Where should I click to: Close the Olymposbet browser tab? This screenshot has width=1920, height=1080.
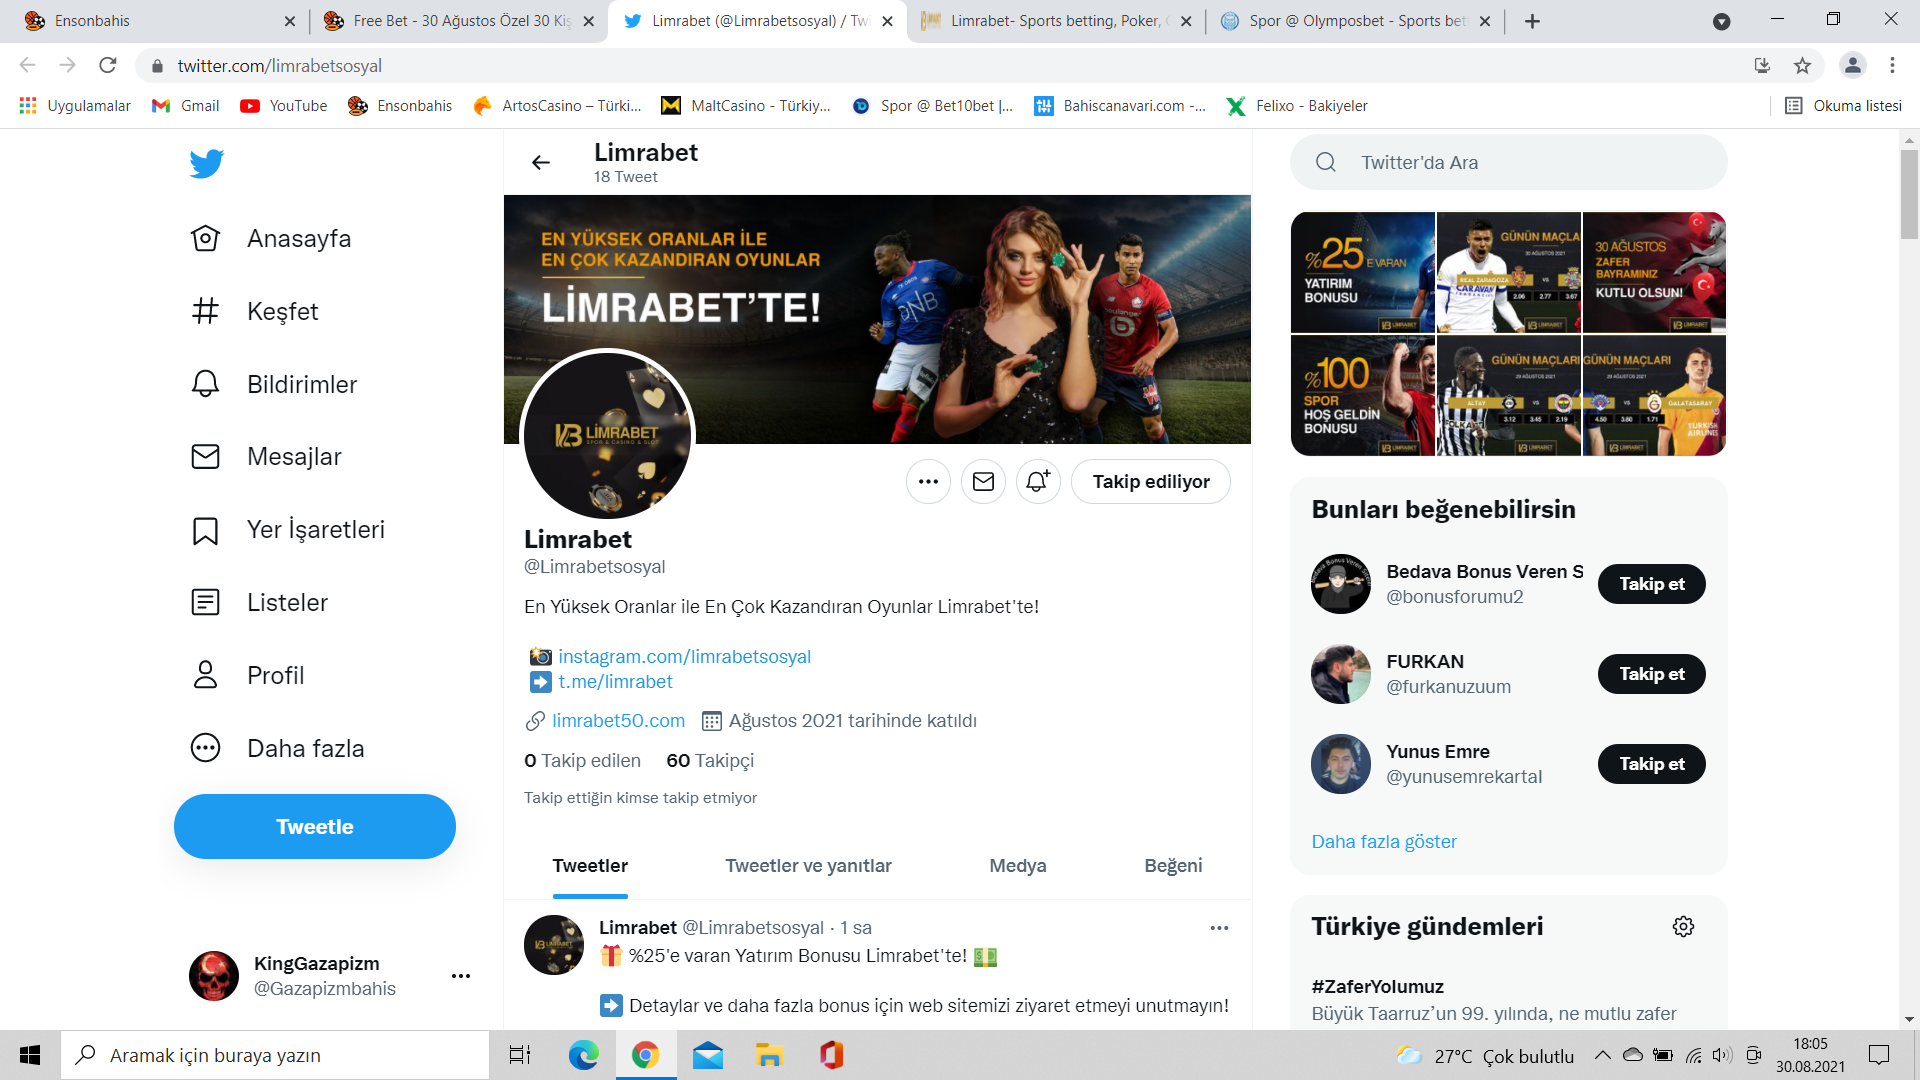[1484, 21]
